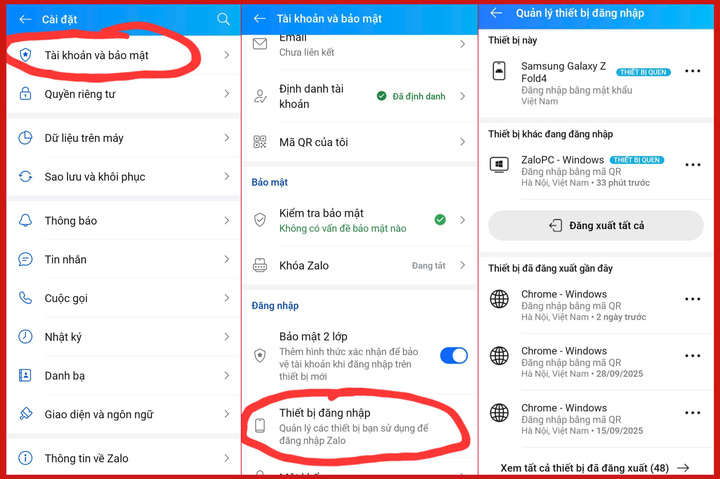720x479 pixels.
Task: Toggle the Bảo mật 2 lớp switch
Action: point(453,355)
